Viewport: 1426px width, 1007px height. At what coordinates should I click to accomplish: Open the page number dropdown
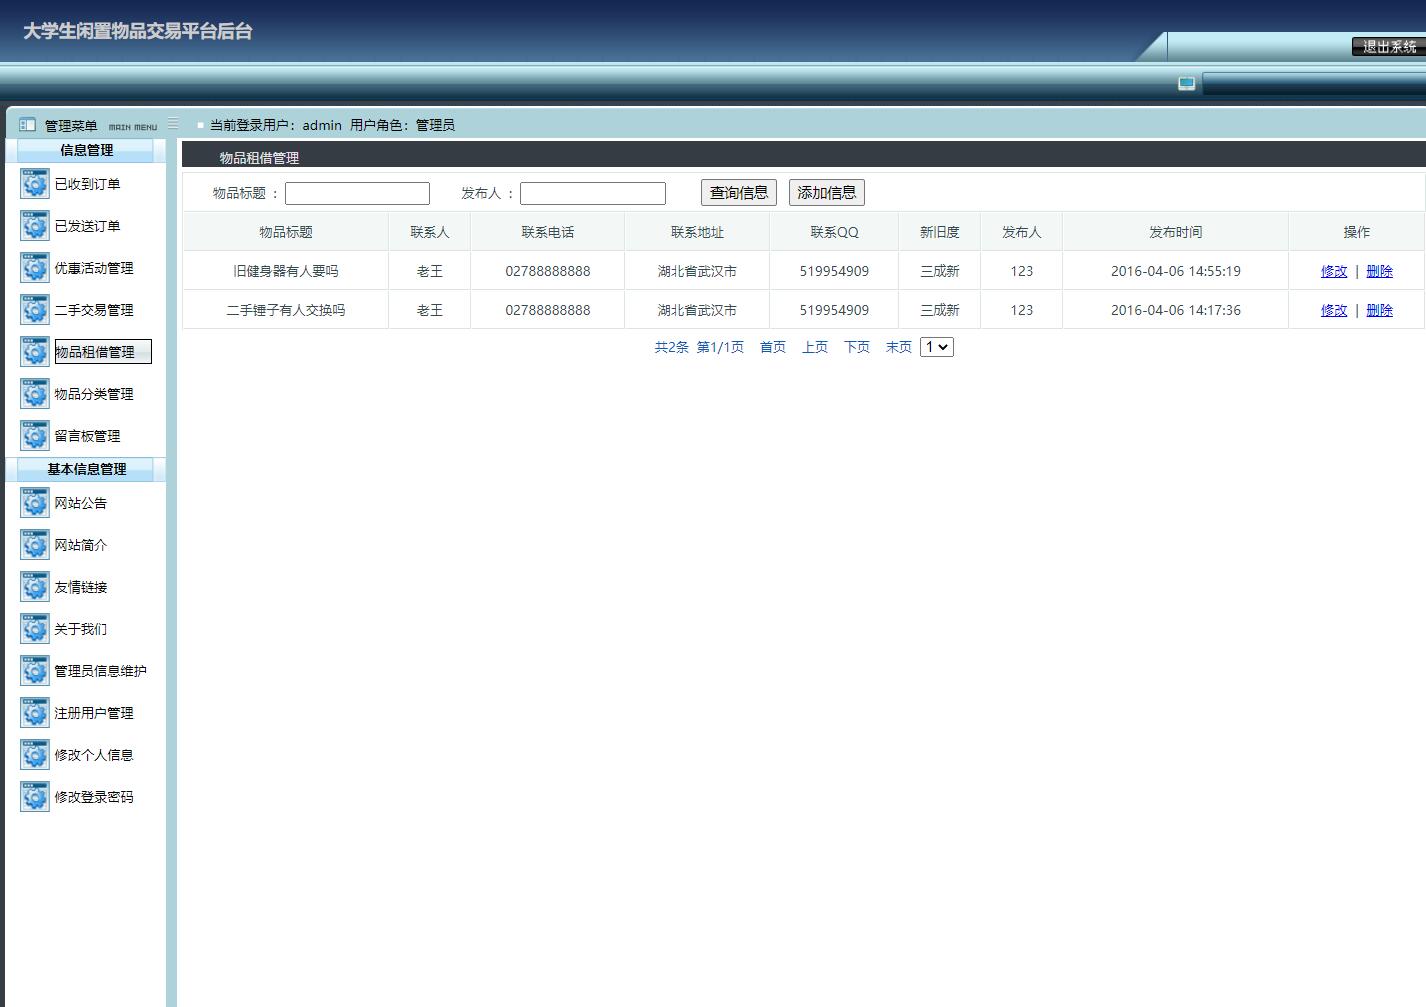pyautogui.click(x=936, y=346)
